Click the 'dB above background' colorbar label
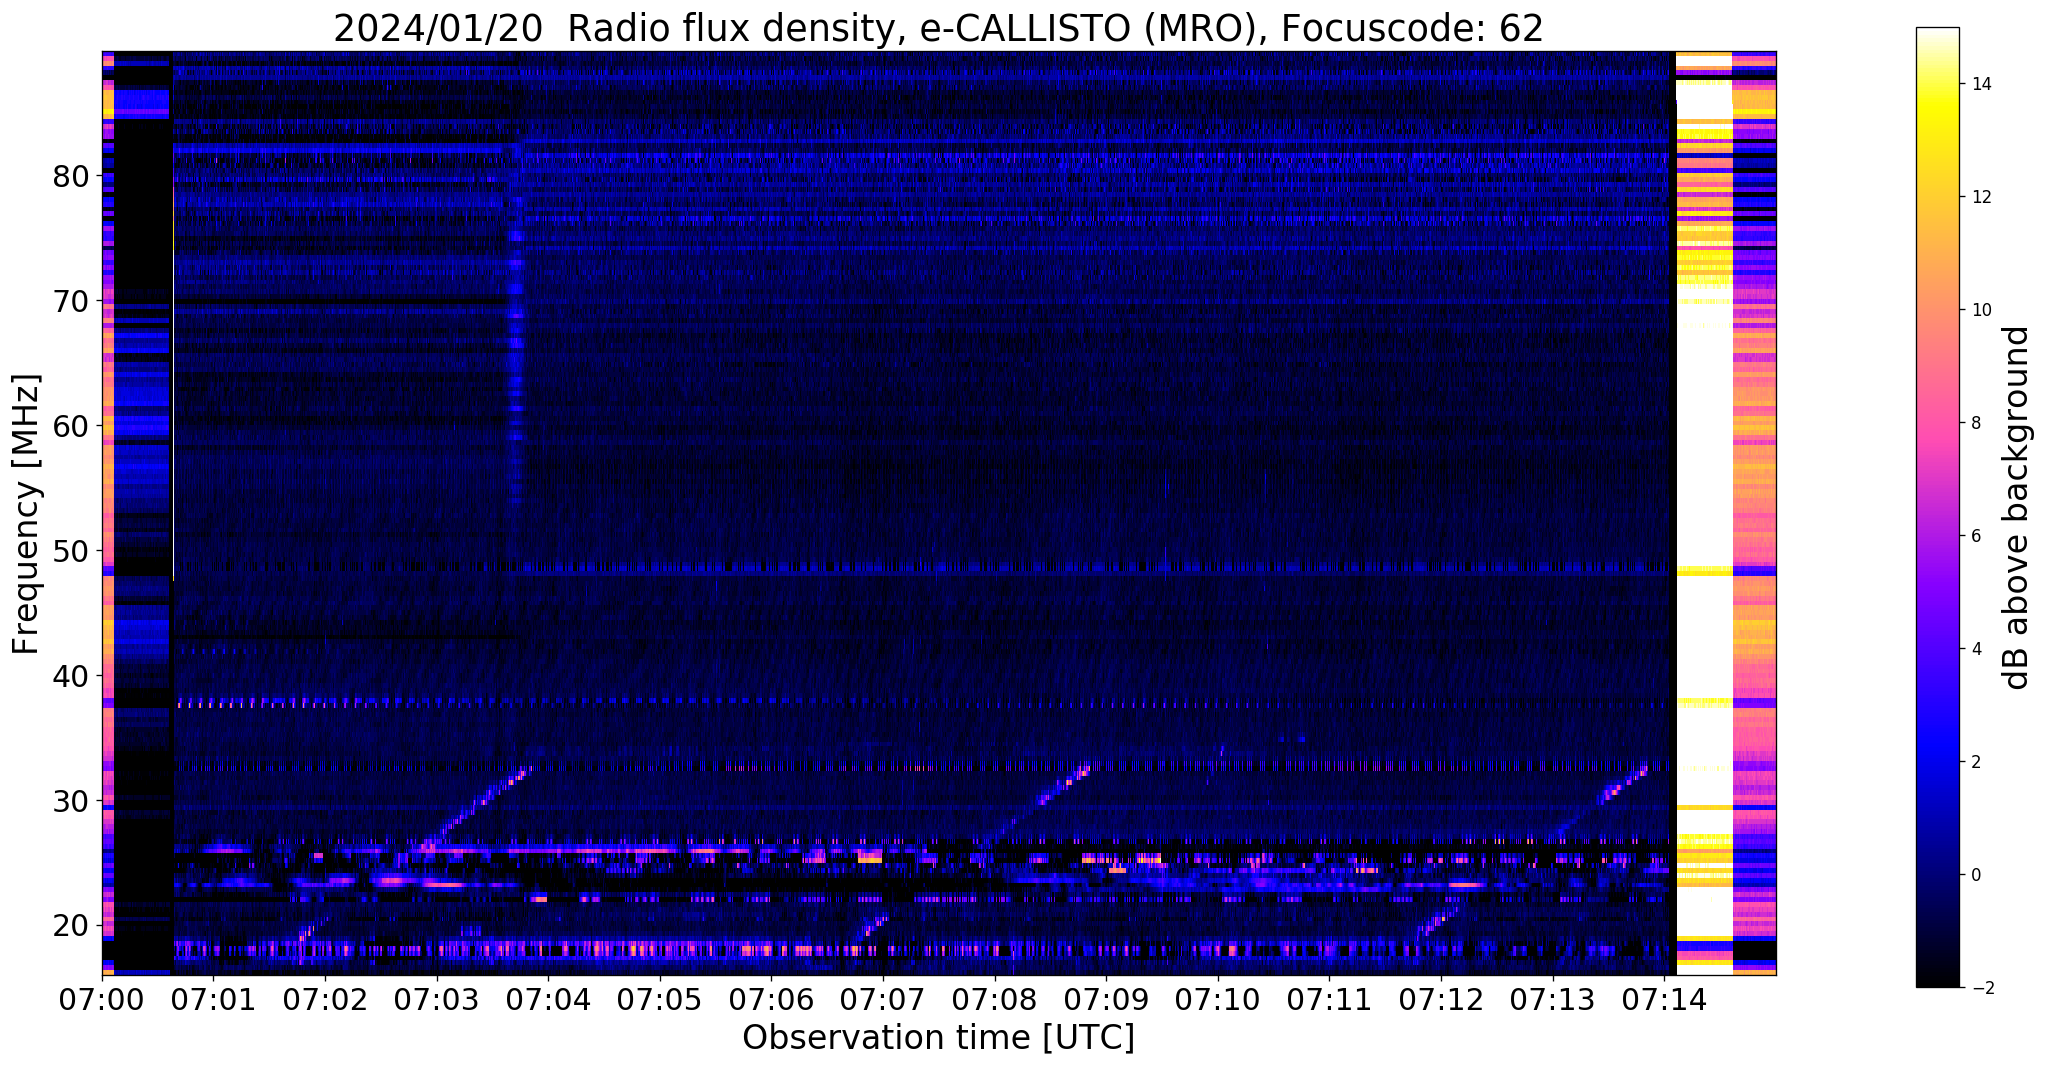The height and width of the screenshot is (1067, 2047). point(2016,508)
